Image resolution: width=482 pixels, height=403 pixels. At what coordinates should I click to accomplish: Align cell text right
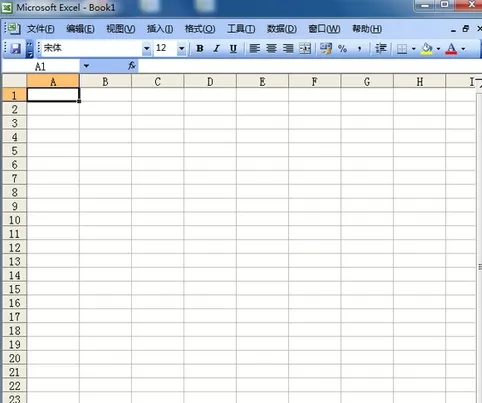(288, 49)
